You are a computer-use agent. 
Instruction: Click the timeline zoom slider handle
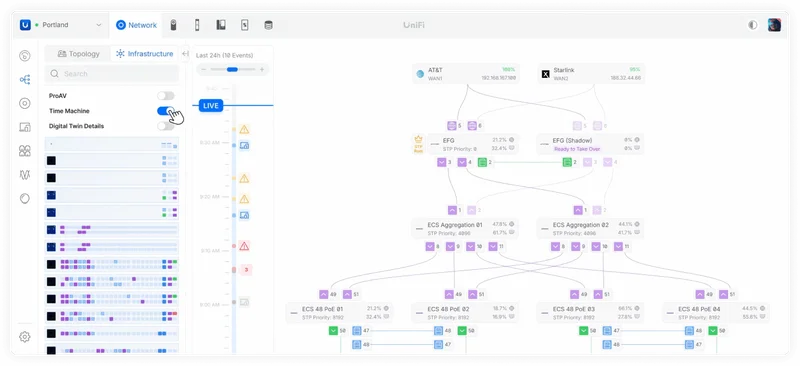(x=232, y=69)
